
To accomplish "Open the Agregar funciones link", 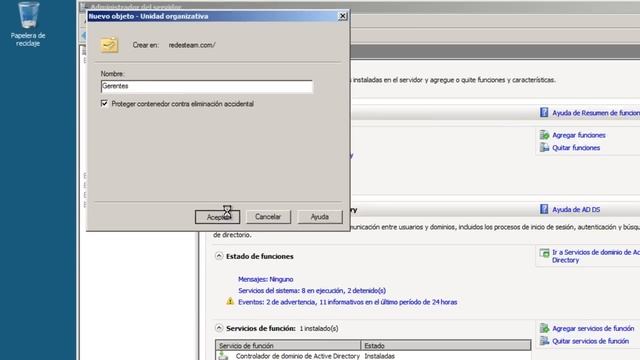I will tap(579, 135).
